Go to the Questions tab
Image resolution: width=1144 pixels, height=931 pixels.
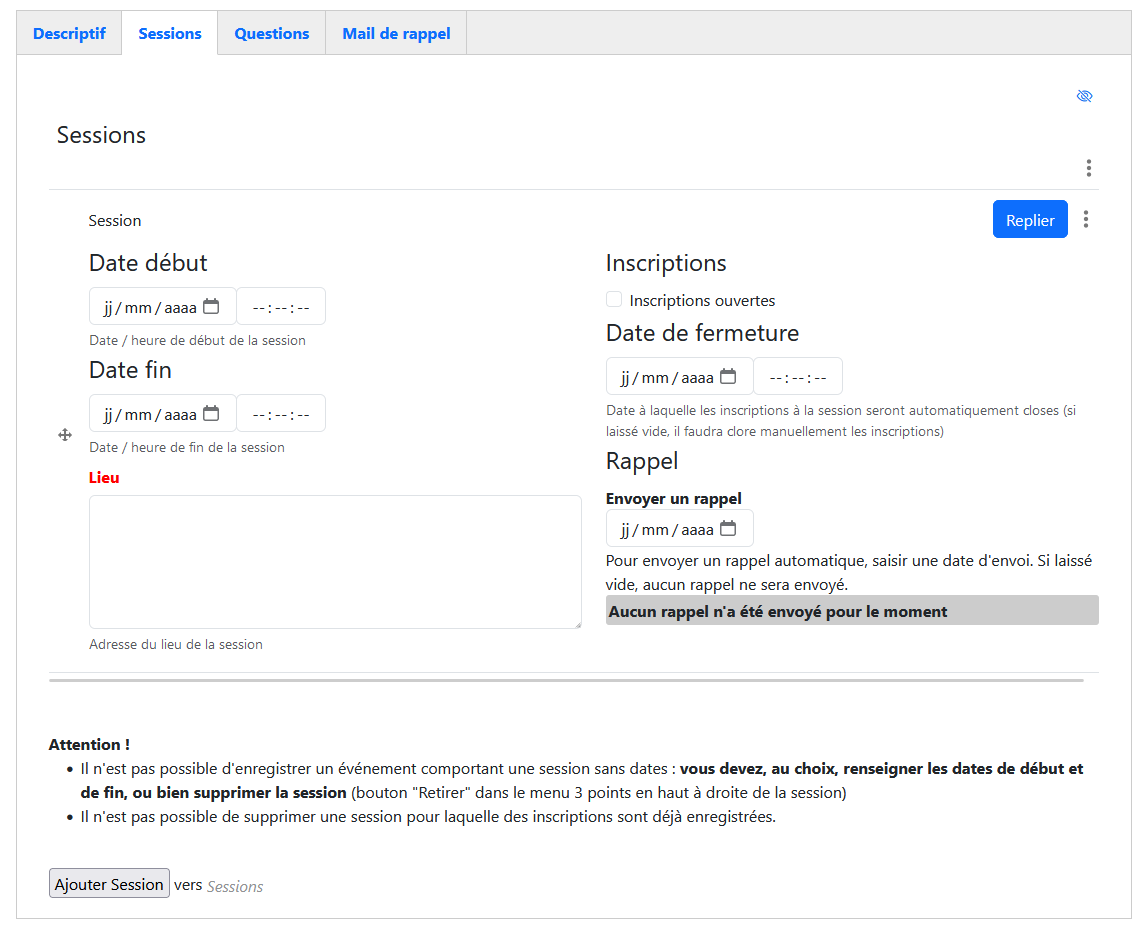pyautogui.click(x=271, y=34)
